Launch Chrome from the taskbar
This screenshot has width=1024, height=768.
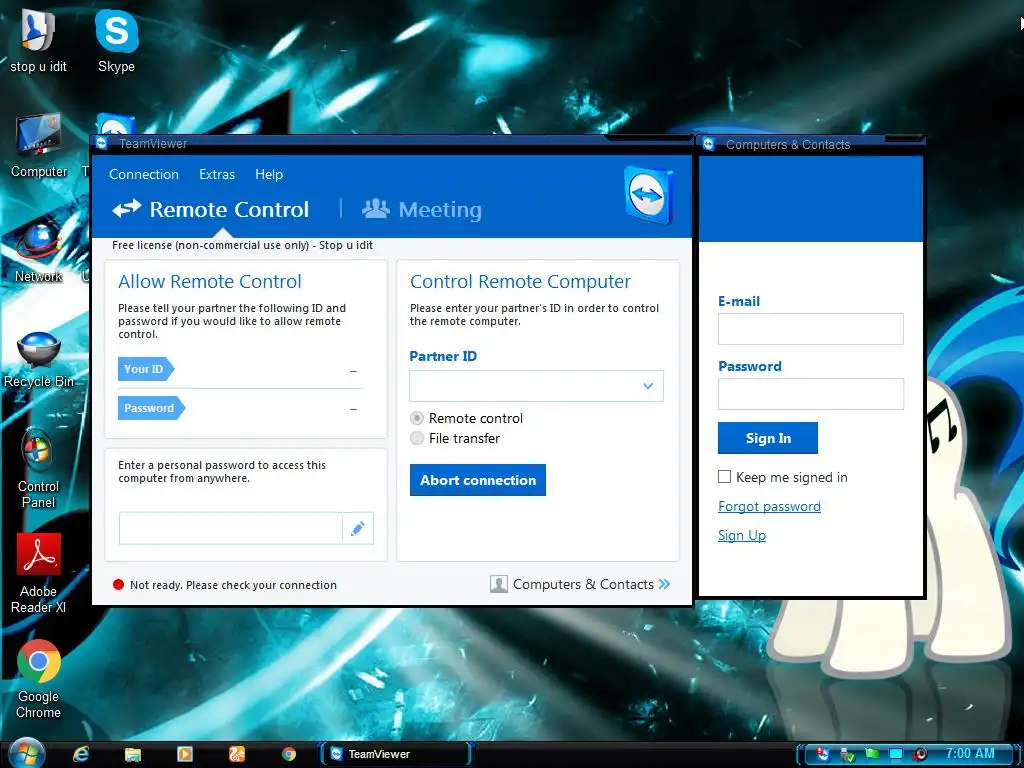point(289,754)
